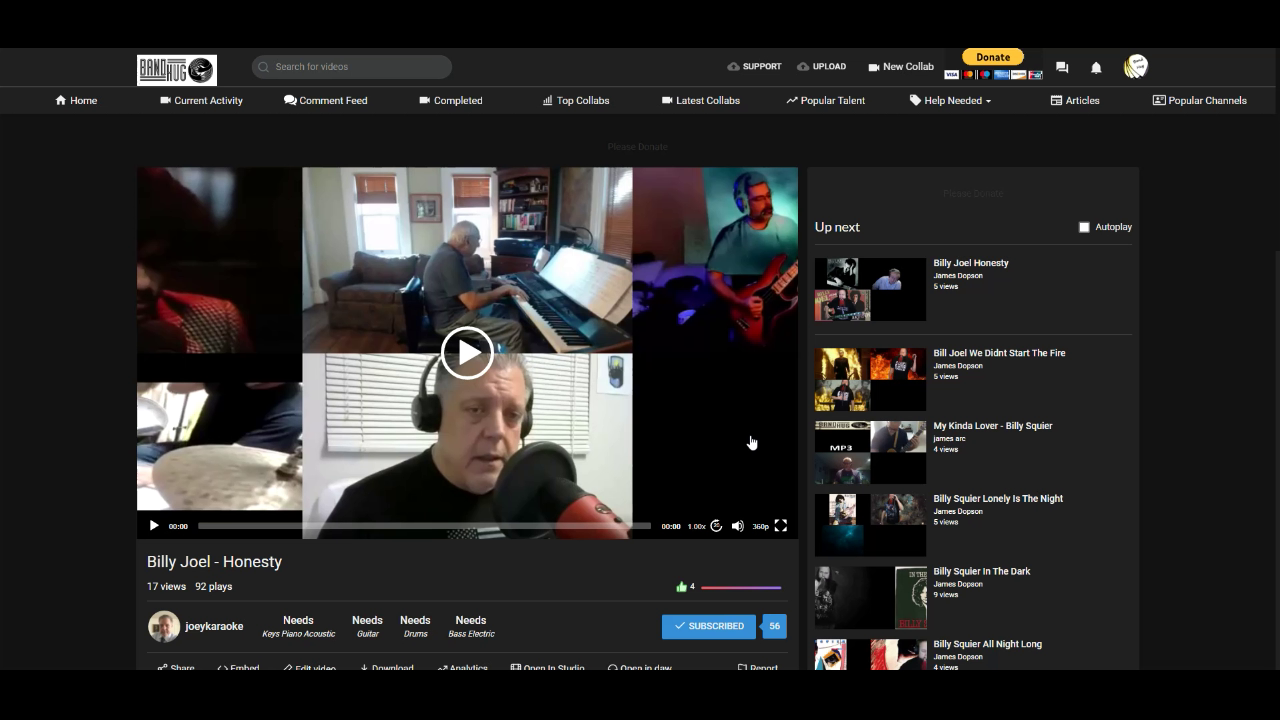Enter fullscreen mode
This screenshot has width=1280, height=720.
781,526
